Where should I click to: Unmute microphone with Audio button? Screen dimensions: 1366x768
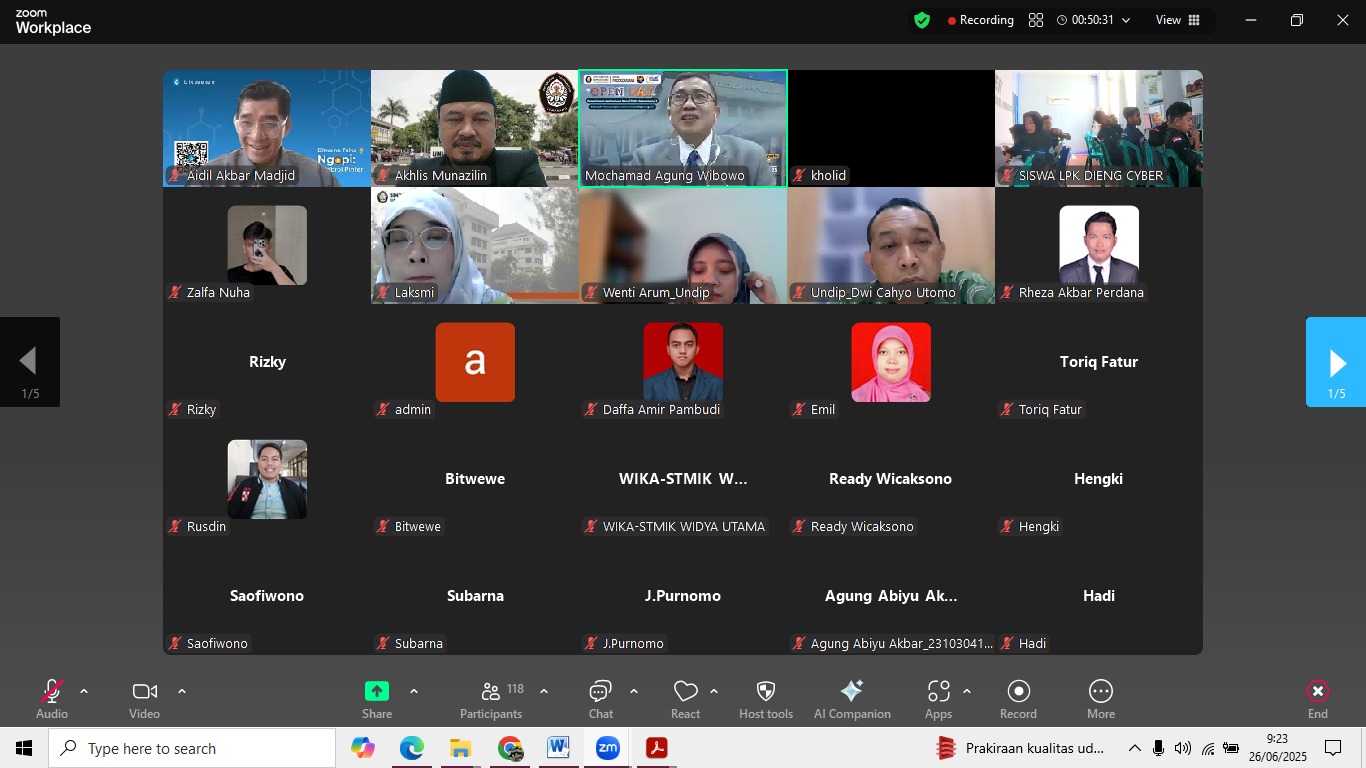(x=52, y=692)
